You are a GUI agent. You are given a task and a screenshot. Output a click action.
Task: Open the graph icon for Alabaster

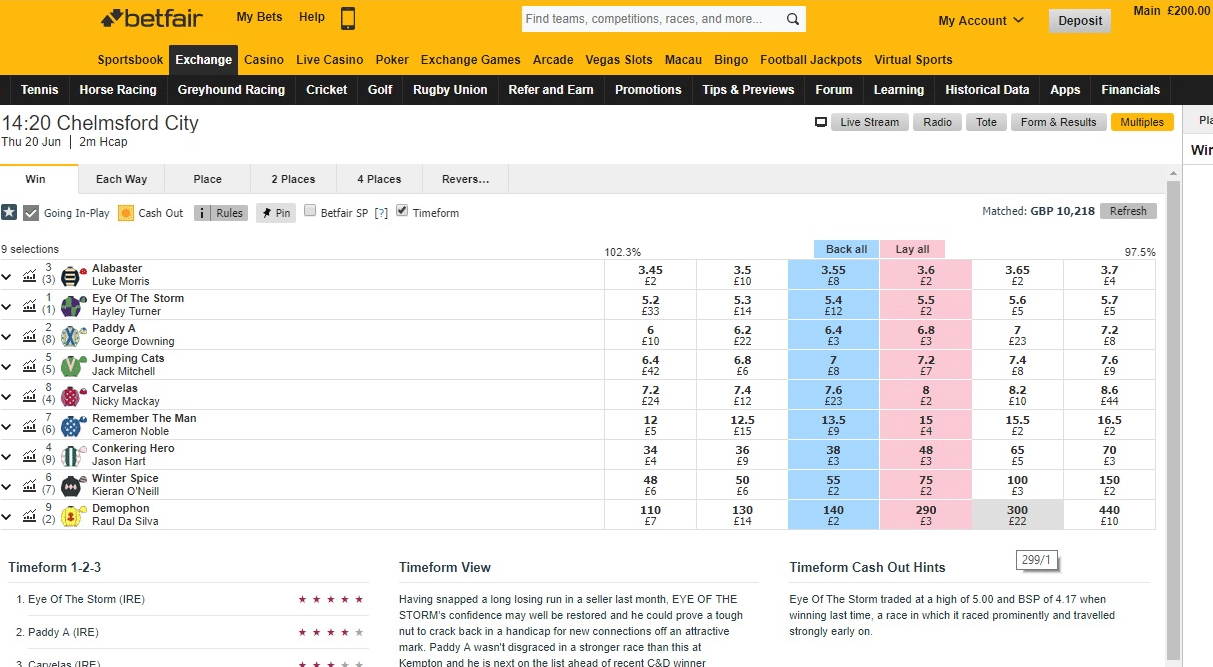click(29, 275)
